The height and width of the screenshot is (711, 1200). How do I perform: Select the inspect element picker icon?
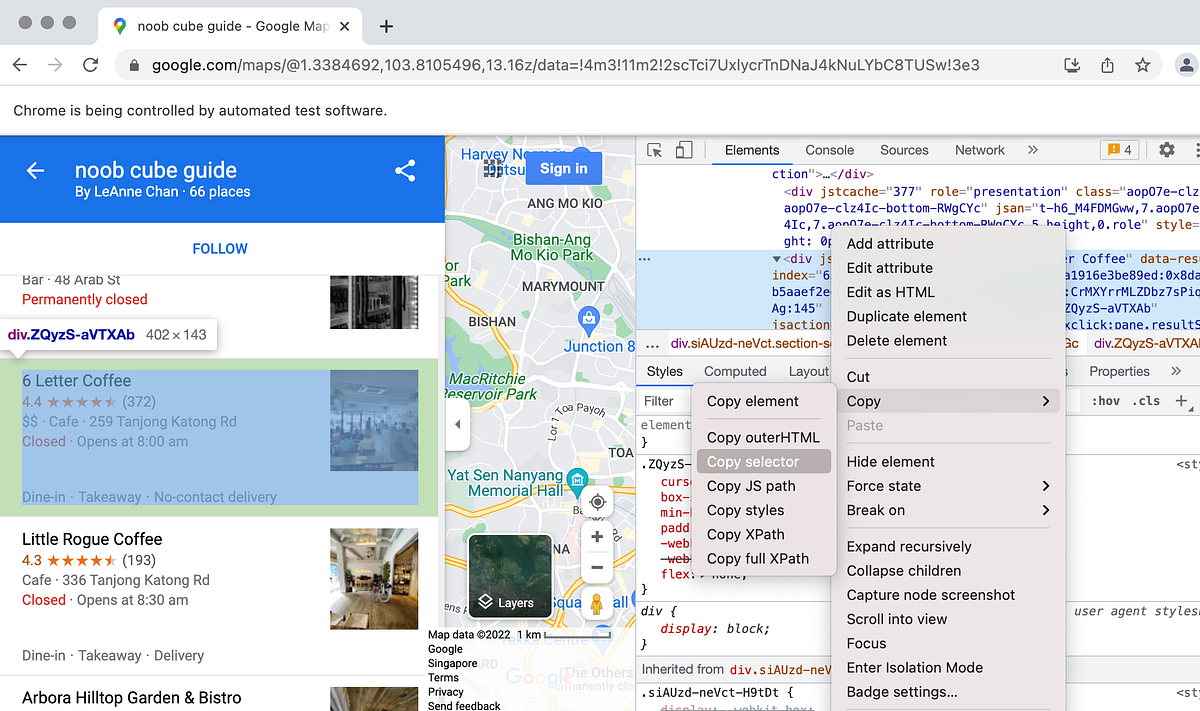coord(656,149)
